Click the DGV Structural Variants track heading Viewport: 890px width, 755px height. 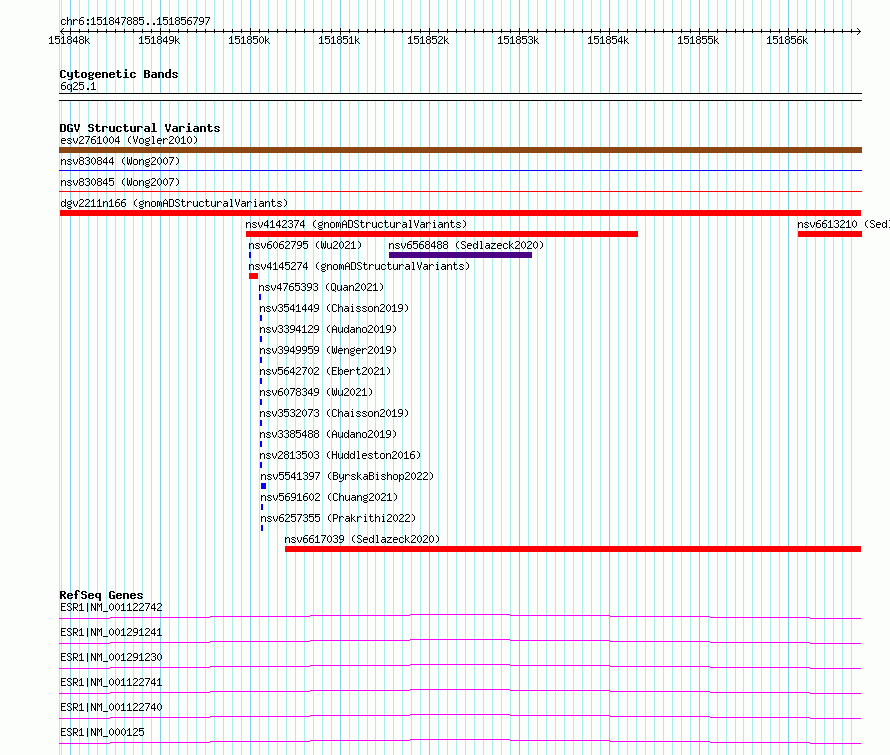(140, 128)
